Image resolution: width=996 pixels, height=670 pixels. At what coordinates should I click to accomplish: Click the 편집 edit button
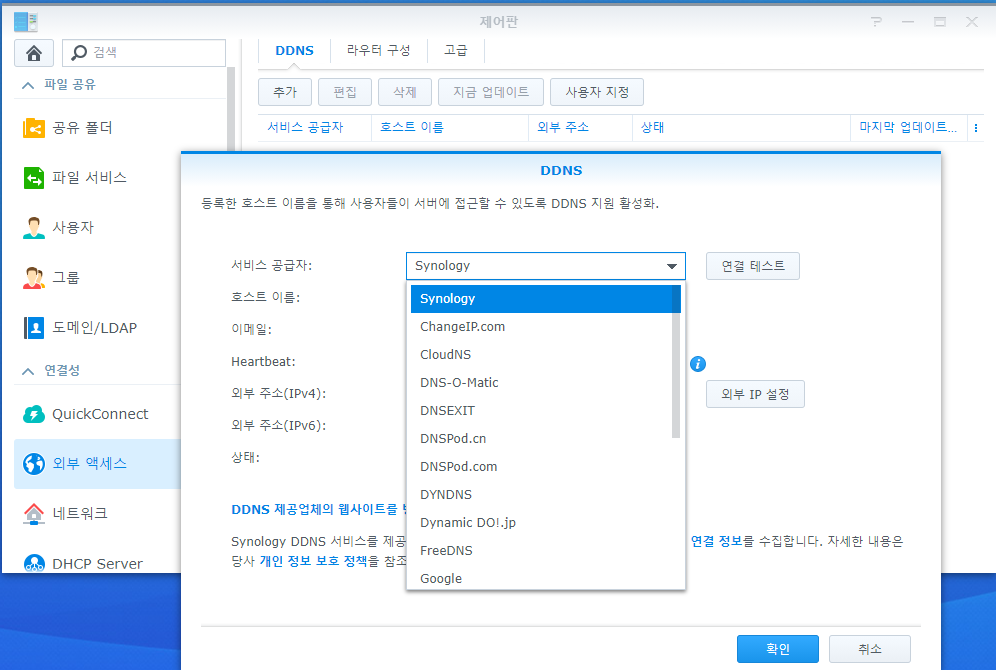[x=345, y=92]
